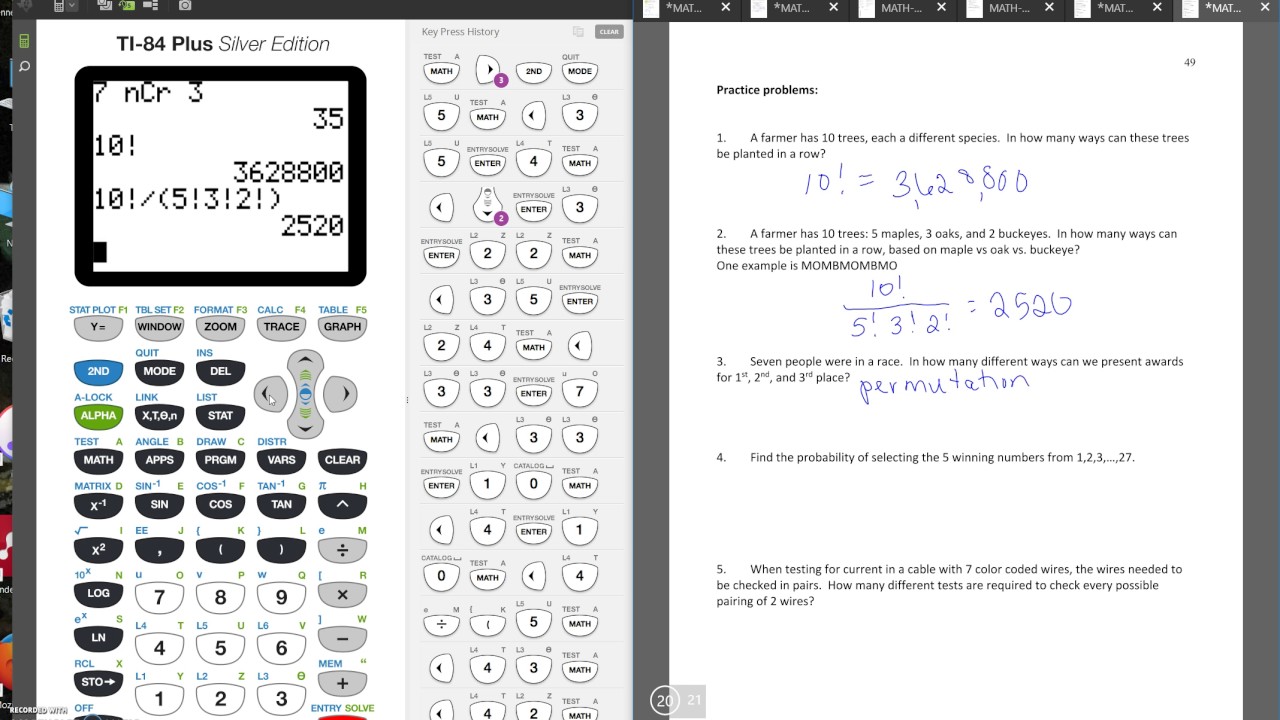Viewport: 1280px width, 720px height.
Task: Open the calculator model dropdown arrow
Action: click(72, 6)
